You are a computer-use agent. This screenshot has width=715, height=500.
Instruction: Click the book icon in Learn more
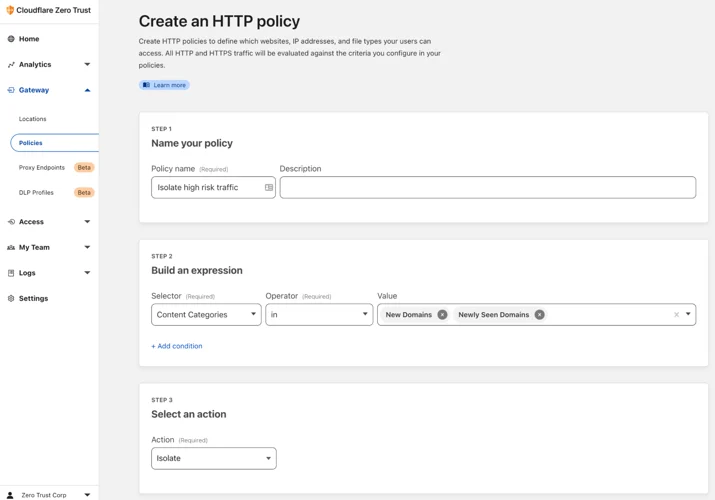point(146,85)
